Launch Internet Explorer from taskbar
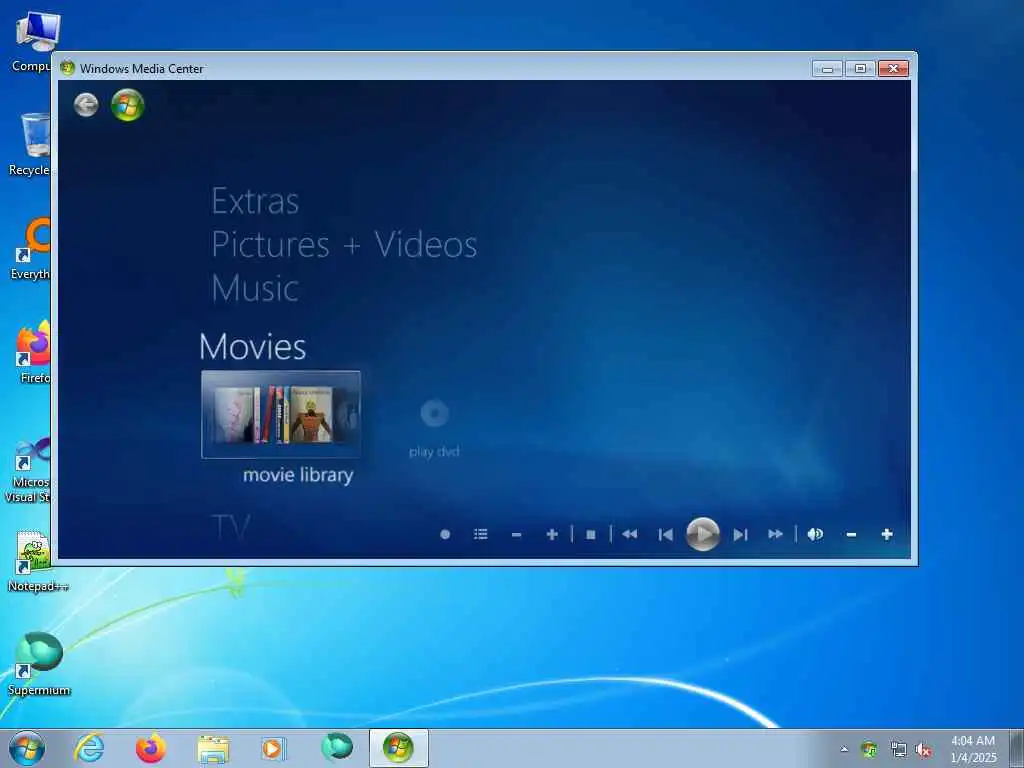Image resolution: width=1024 pixels, height=768 pixels. [89, 748]
